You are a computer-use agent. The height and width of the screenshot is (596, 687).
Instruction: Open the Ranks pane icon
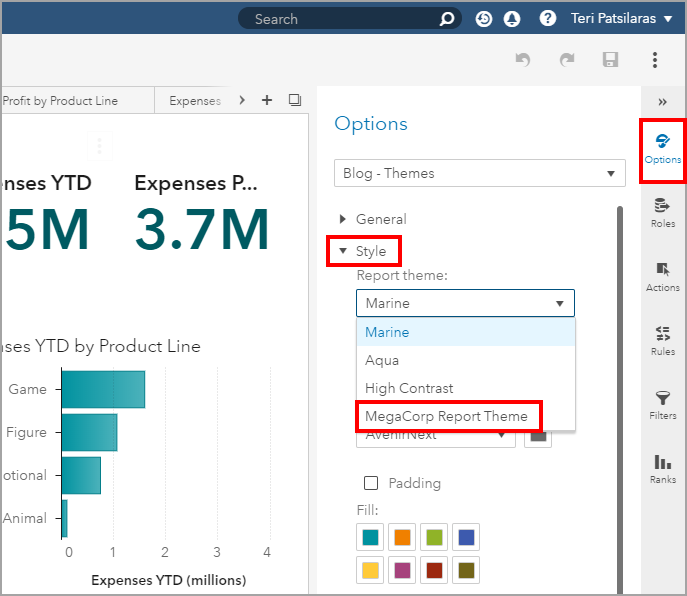point(662,468)
